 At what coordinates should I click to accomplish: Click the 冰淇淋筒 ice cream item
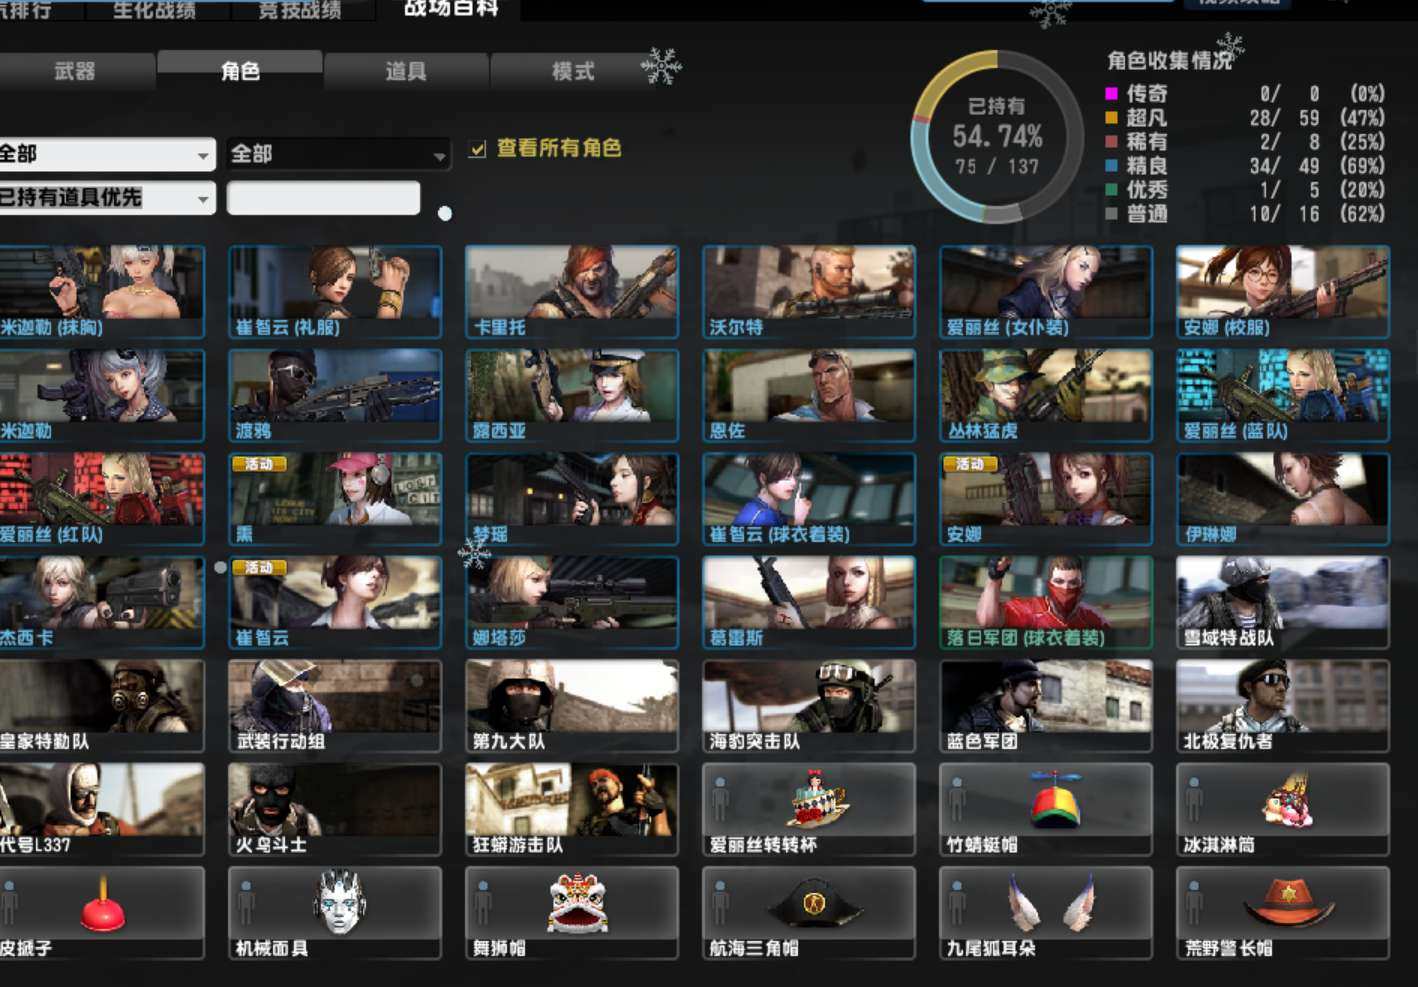(1282, 808)
